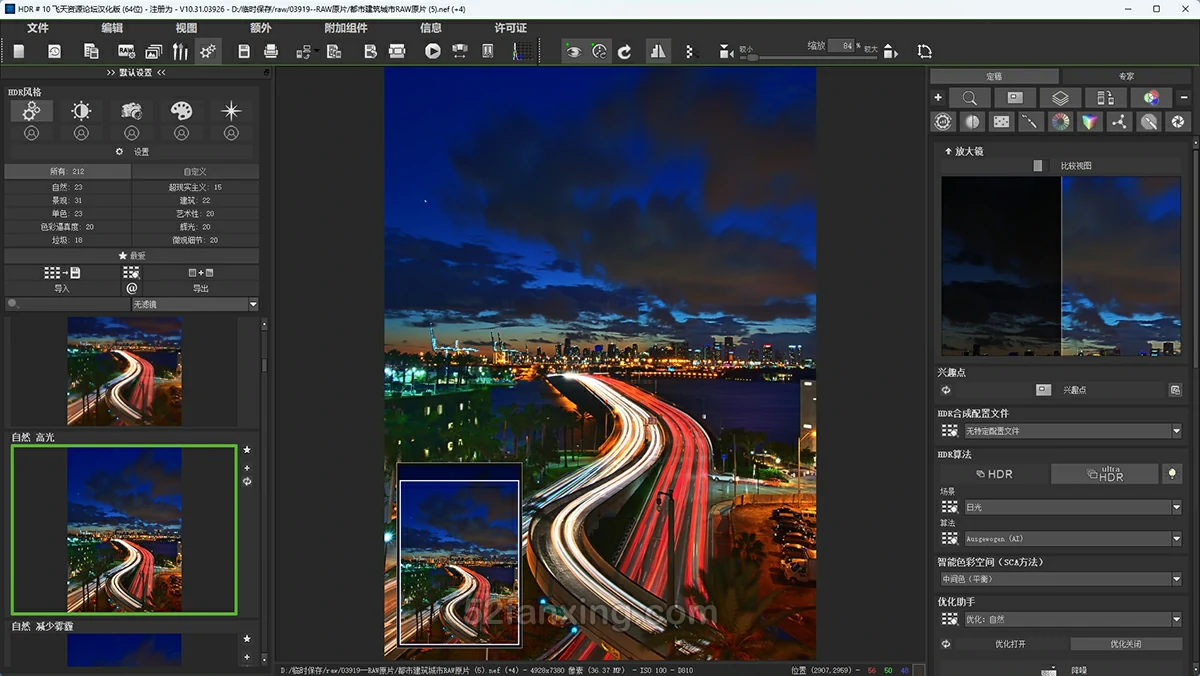Open the sliders adjustment toolbar icon
The image size is (1200, 676).
[180, 51]
